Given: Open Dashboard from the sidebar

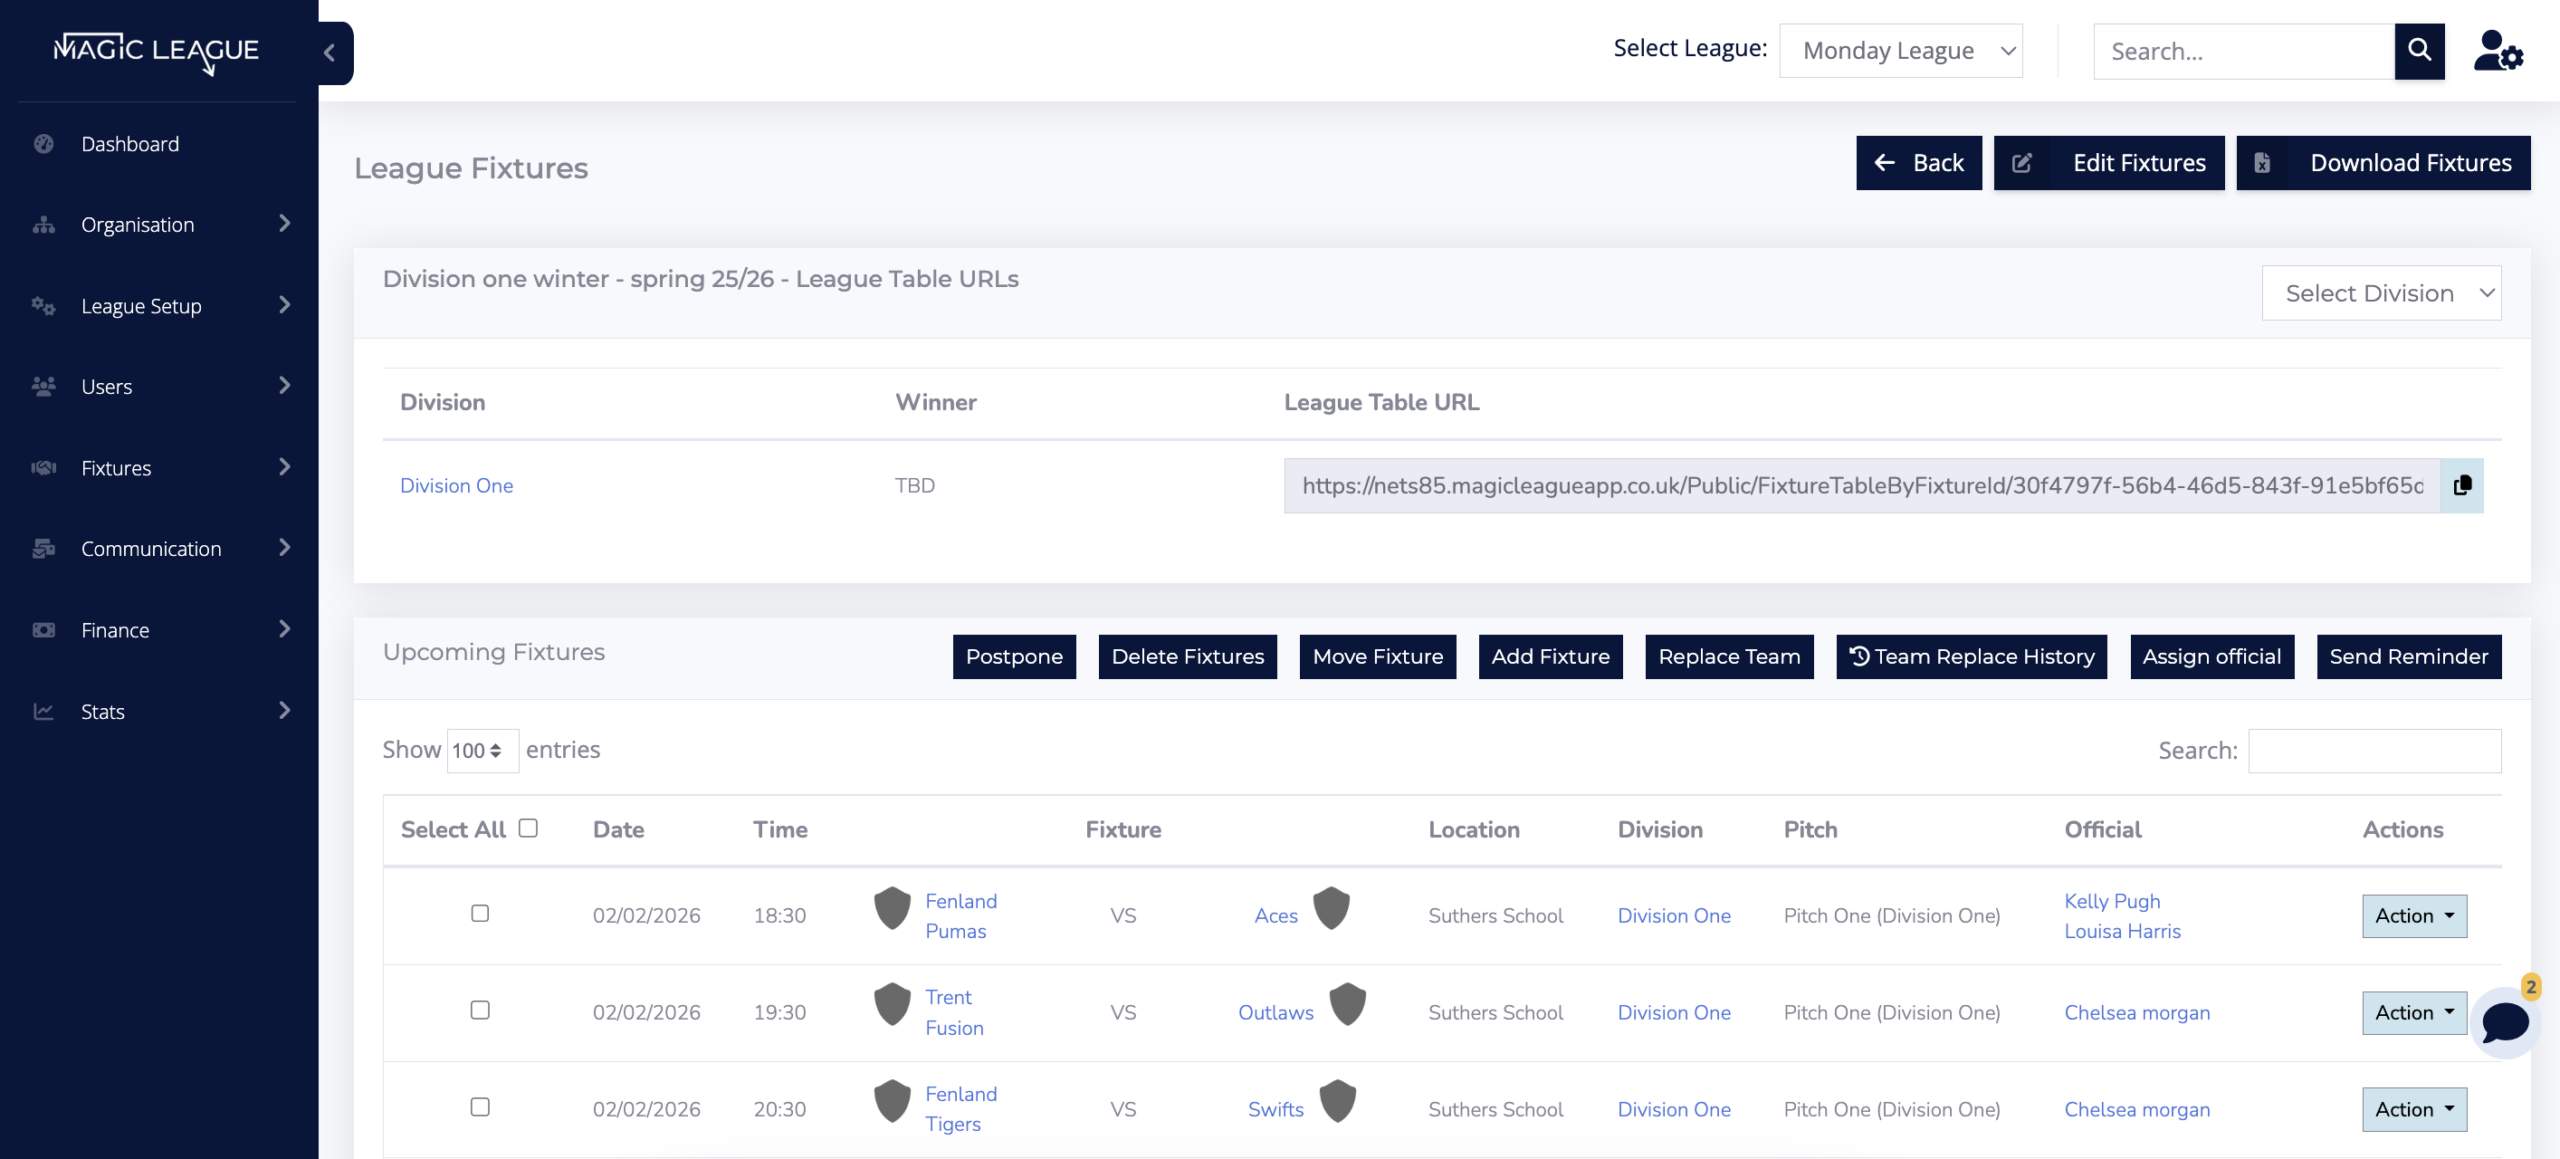Looking at the screenshot, I should point(130,144).
